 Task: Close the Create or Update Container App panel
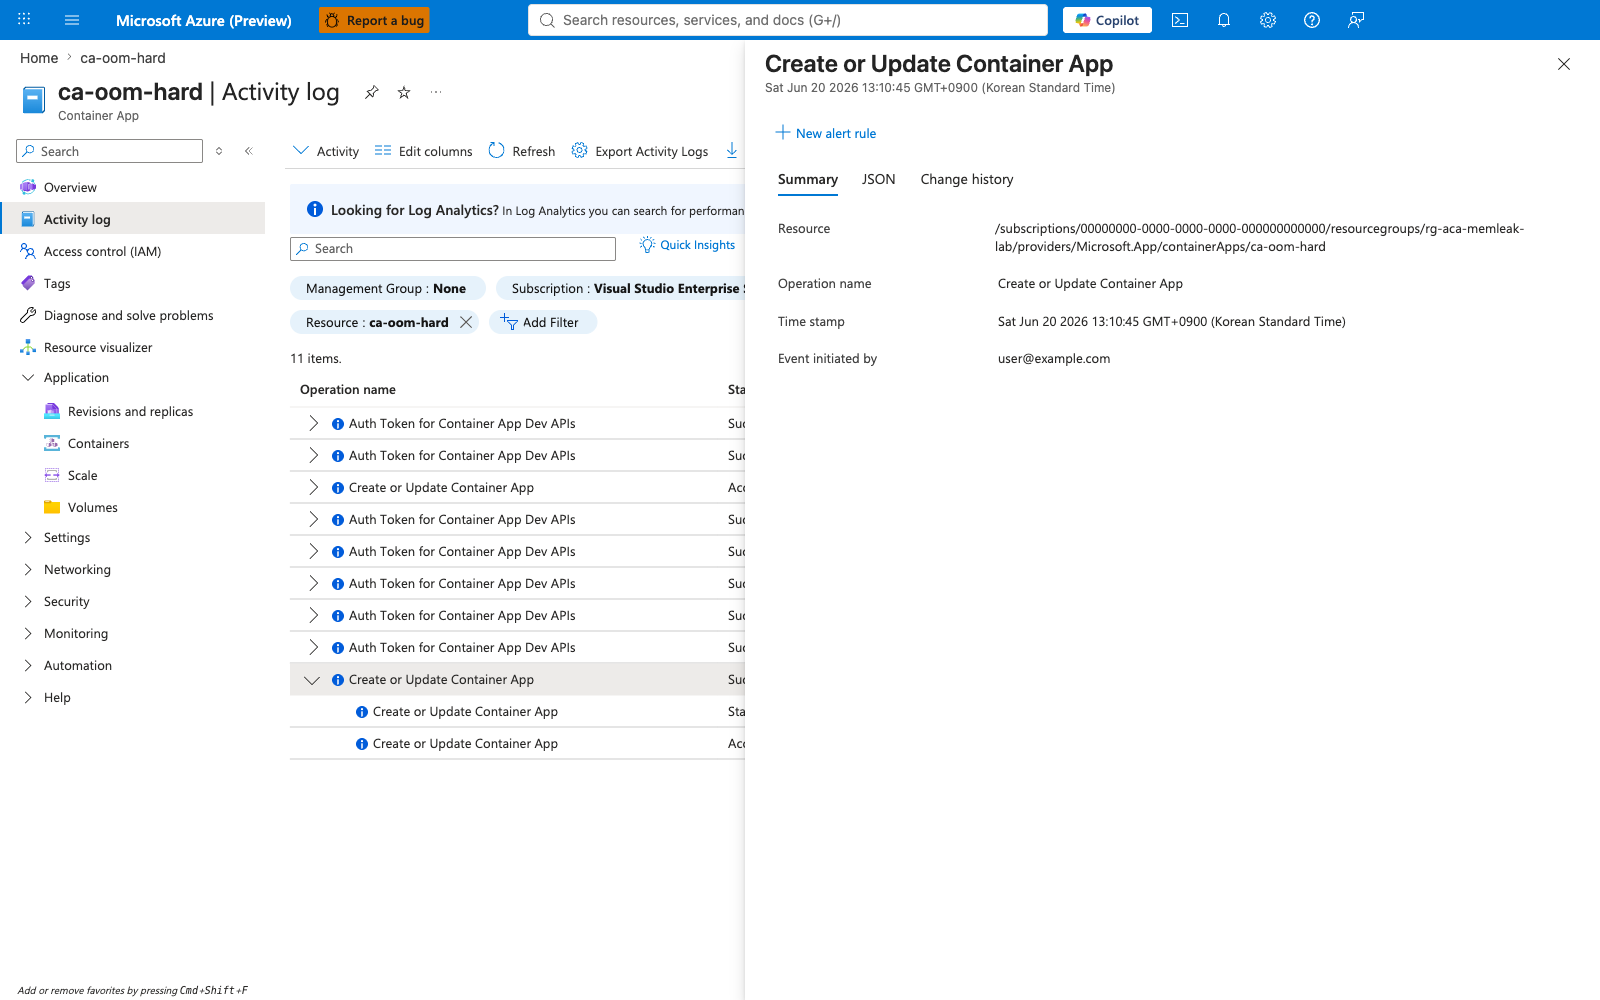tap(1564, 64)
